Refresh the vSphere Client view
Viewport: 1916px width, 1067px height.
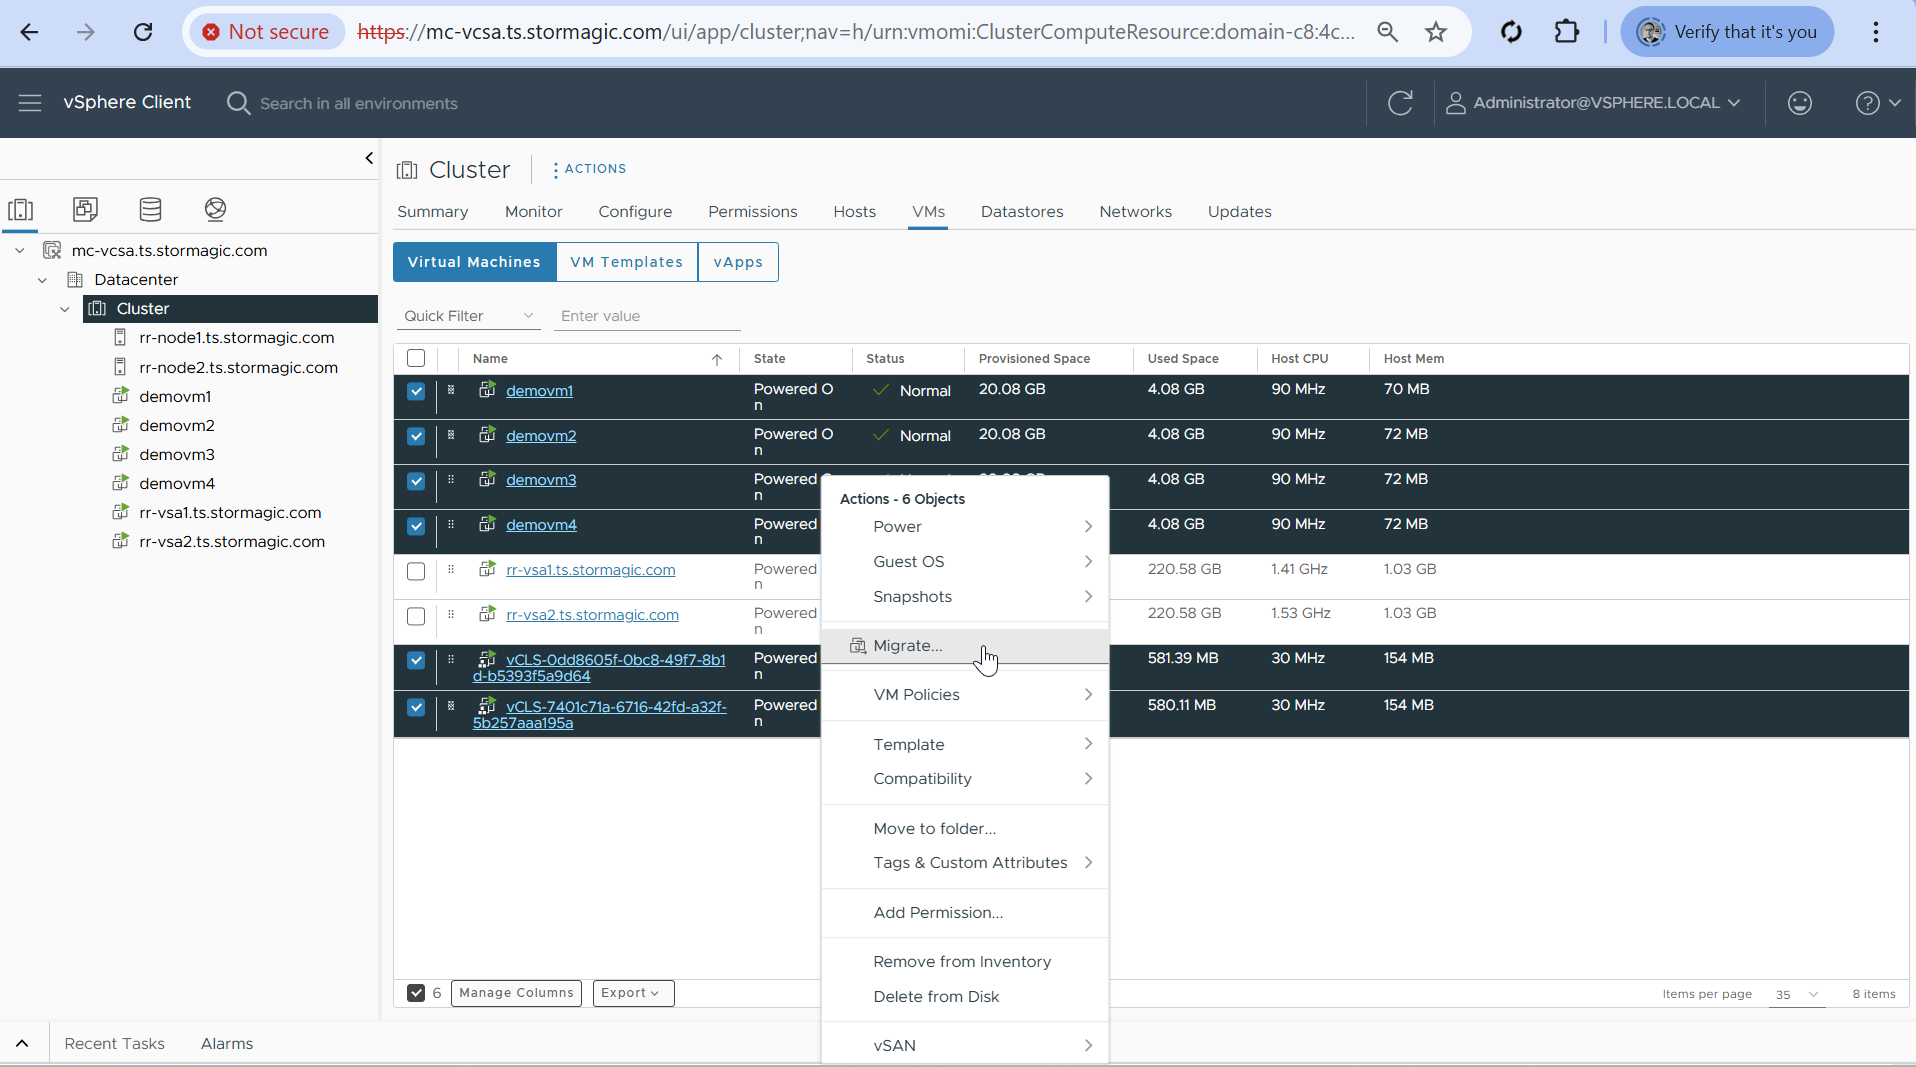pyautogui.click(x=1400, y=103)
